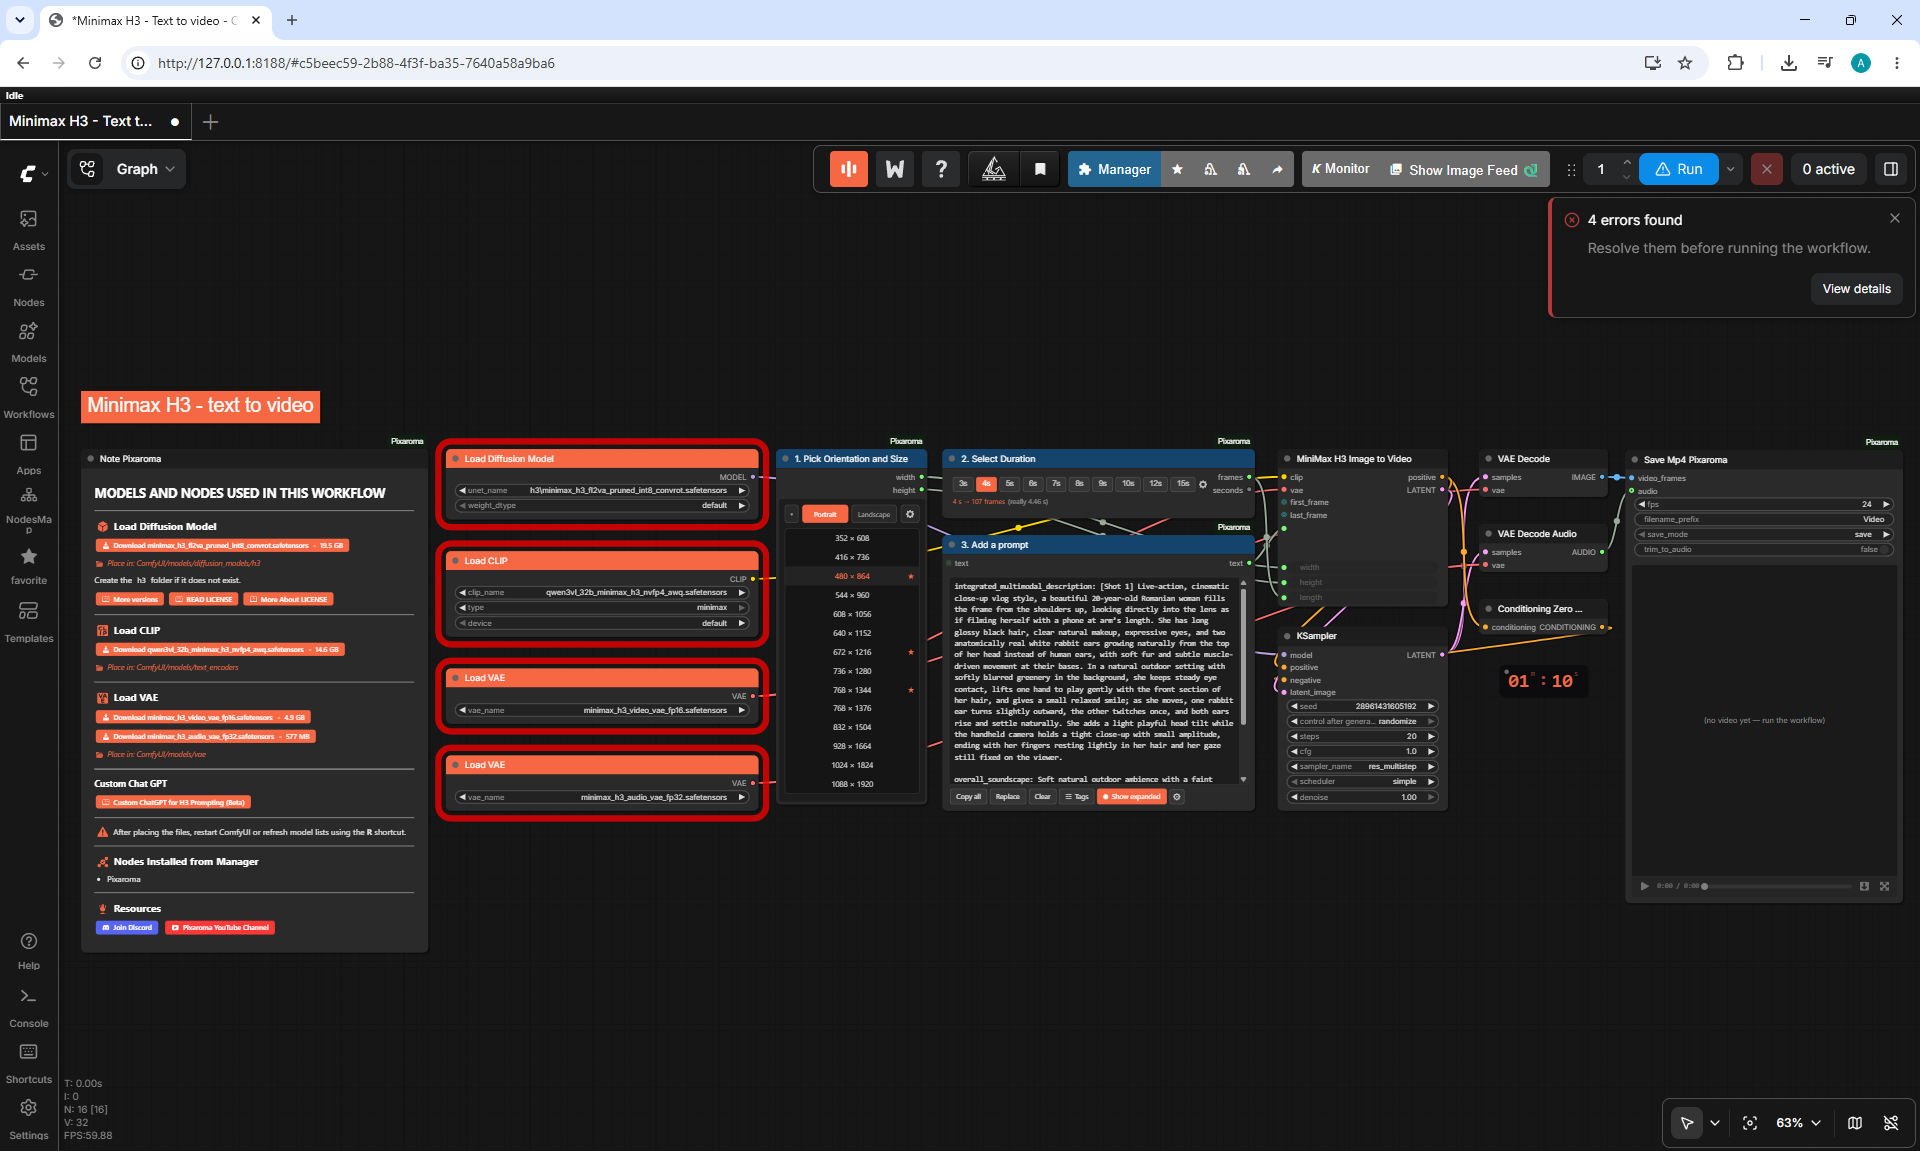Screen dimensions: 1920x1151
Task: Click the Run button
Action: [1679, 169]
